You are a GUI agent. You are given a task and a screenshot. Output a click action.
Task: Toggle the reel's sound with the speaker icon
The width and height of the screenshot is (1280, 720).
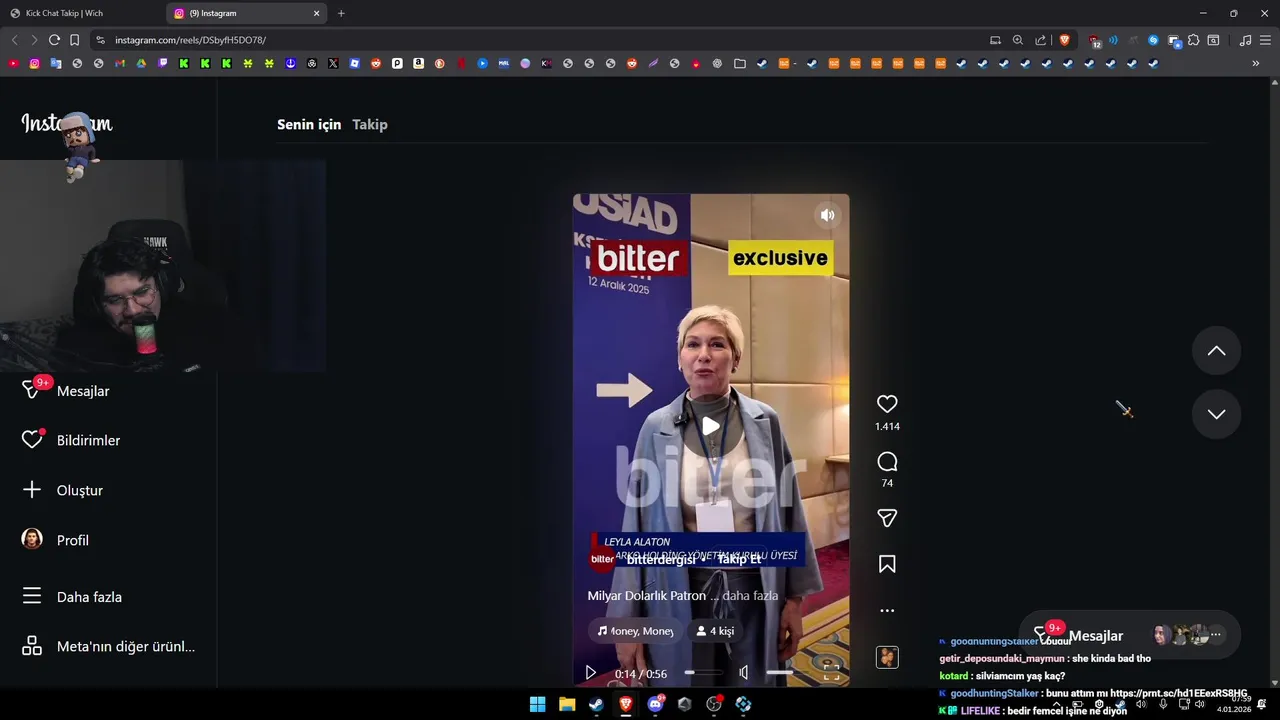pyautogui.click(x=827, y=215)
